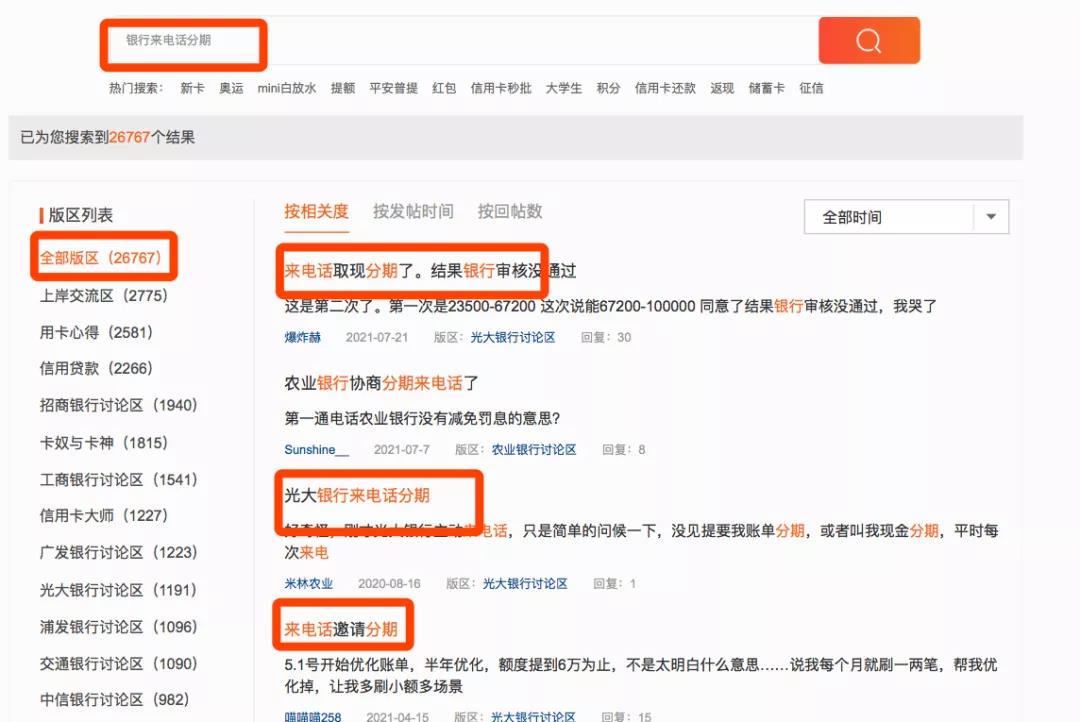The height and width of the screenshot is (722, 1080).
Task: Filter by 上岸交流区 (2775)
Action: coord(103,296)
